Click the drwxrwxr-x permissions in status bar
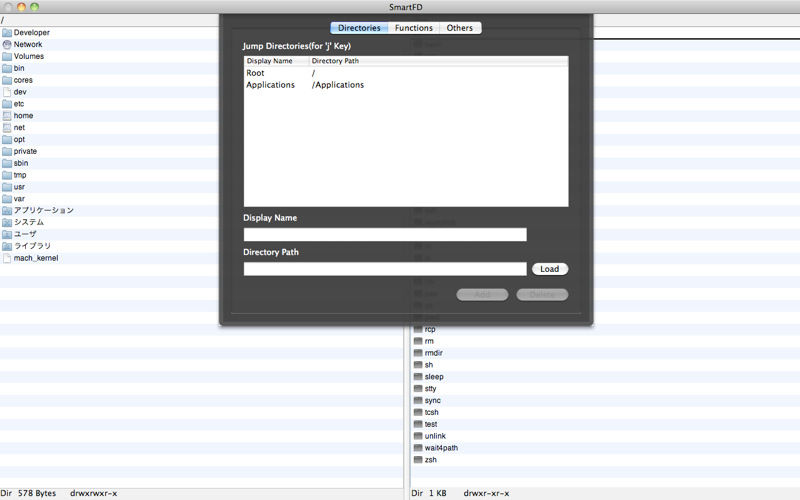This screenshot has height=500, width=800. tap(93, 493)
